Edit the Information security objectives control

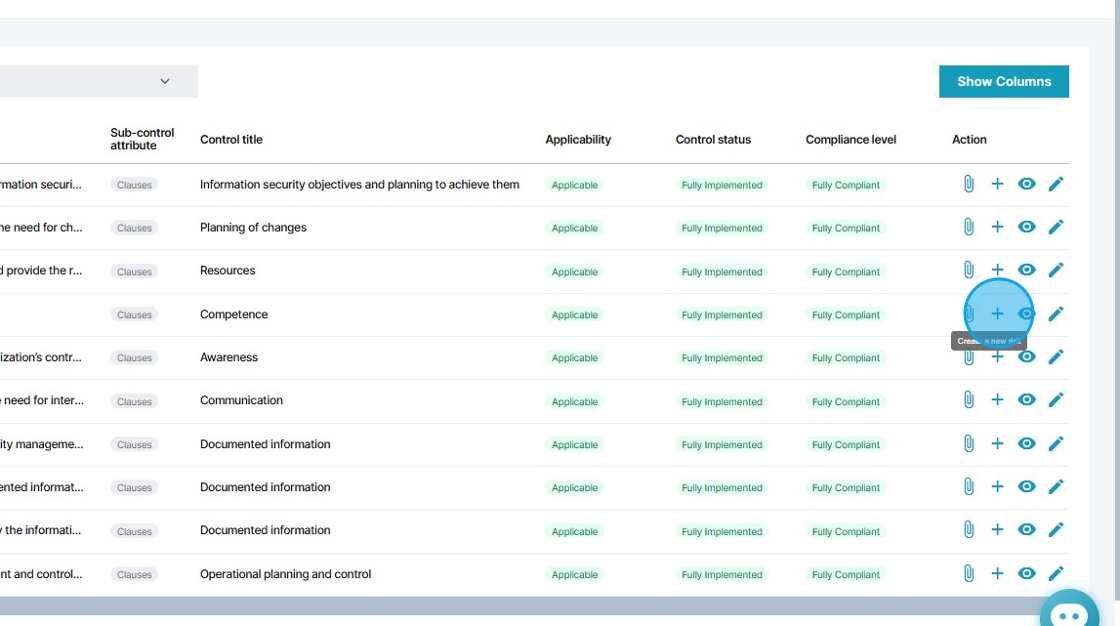tap(1056, 184)
